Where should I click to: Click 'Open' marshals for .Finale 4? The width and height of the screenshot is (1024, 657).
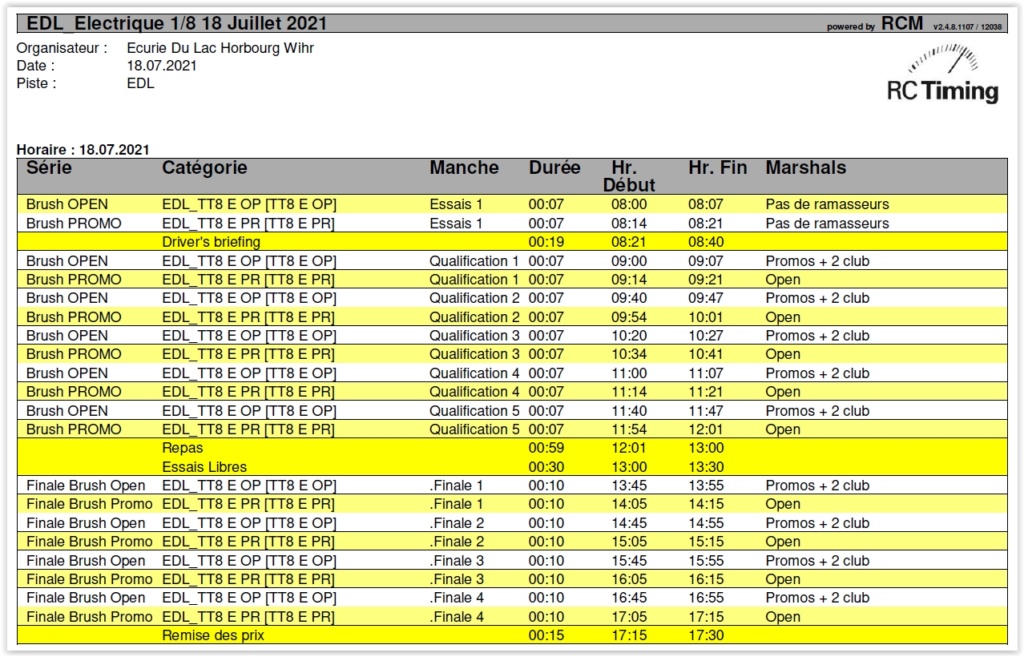(x=782, y=617)
